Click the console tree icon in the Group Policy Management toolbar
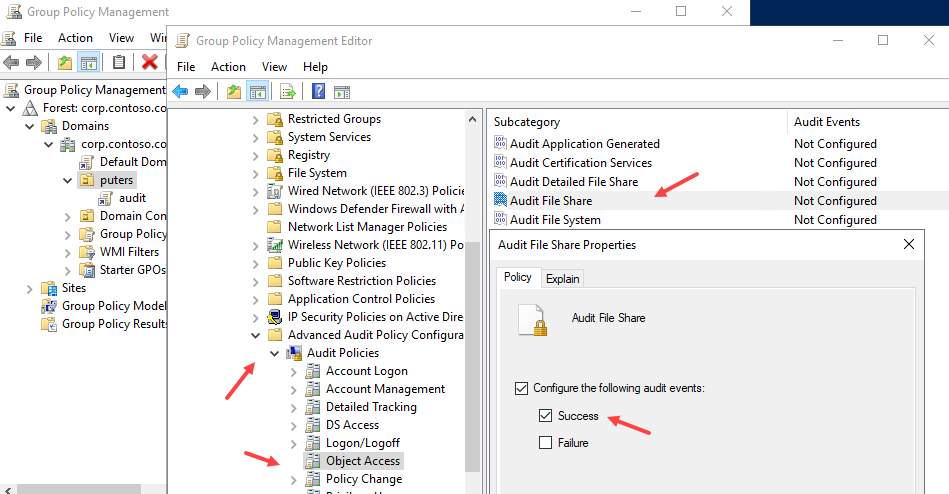This screenshot has width=949, height=494. 89,62
